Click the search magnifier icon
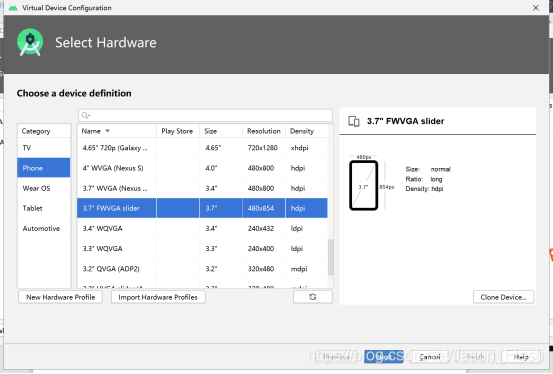Screen dimensions: 553x374 [85, 115]
